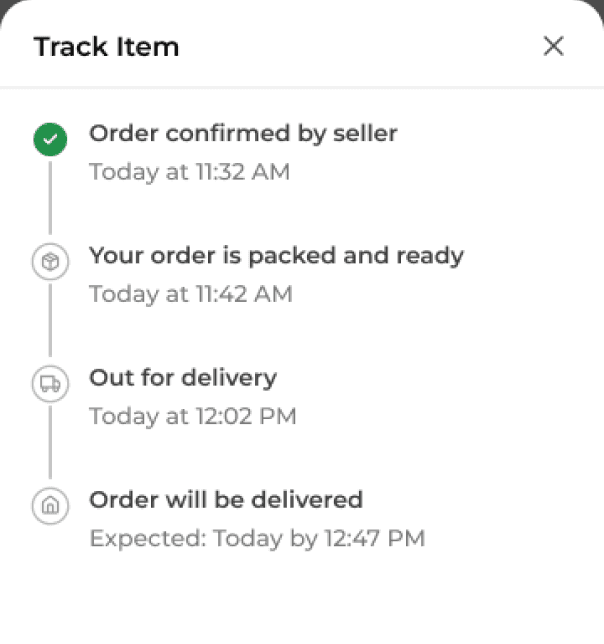Click the 'Today at 11:42 AM' timestamp
This screenshot has height=644, width=604.
pos(191,294)
